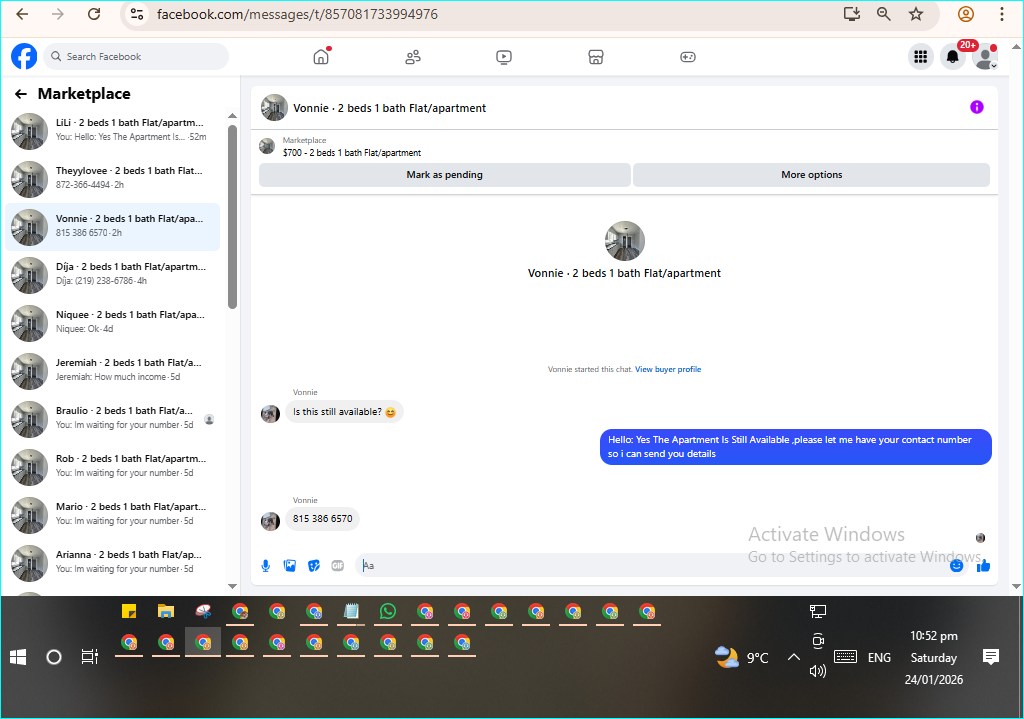Image resolution: width=1024 pixels, height=719 pixels.
Task: Click conversation list scroll-down arrow
Action: pos(232,586)
